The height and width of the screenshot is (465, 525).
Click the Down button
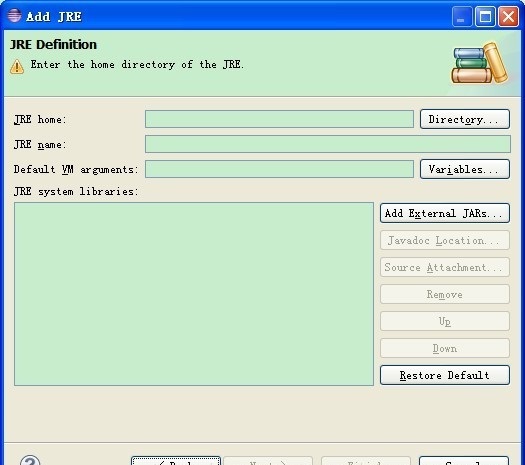(445, 348)
